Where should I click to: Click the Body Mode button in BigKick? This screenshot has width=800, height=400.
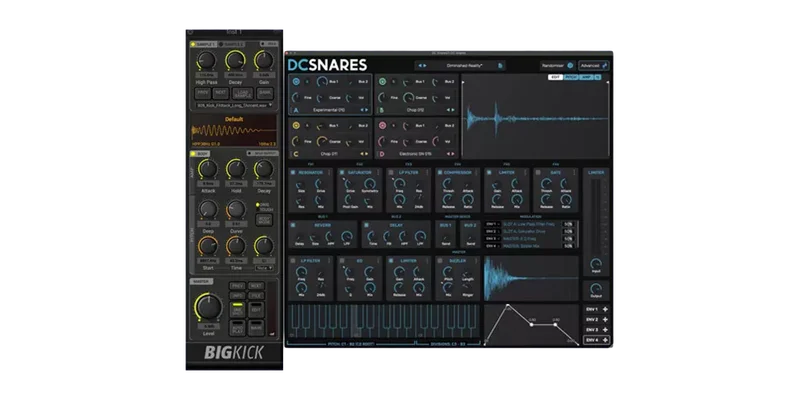pyautogui.click(x=264, y=219)
